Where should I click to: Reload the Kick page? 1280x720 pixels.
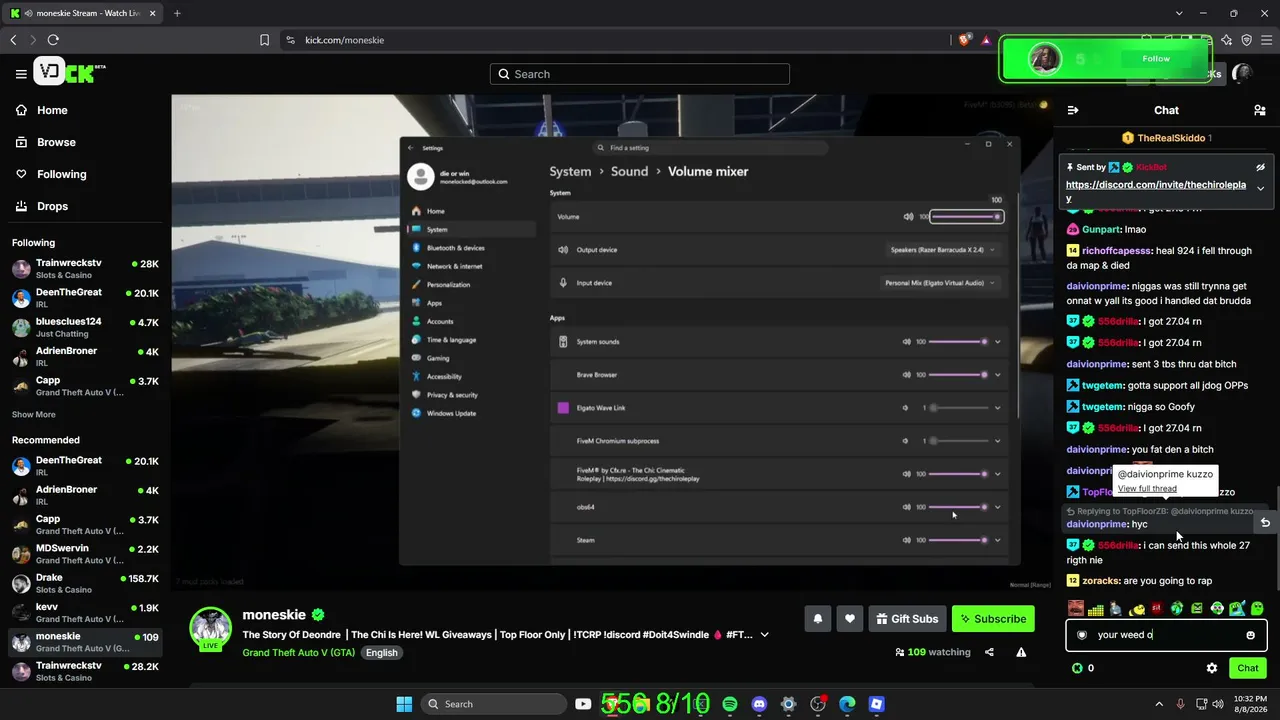click(53, 40)
